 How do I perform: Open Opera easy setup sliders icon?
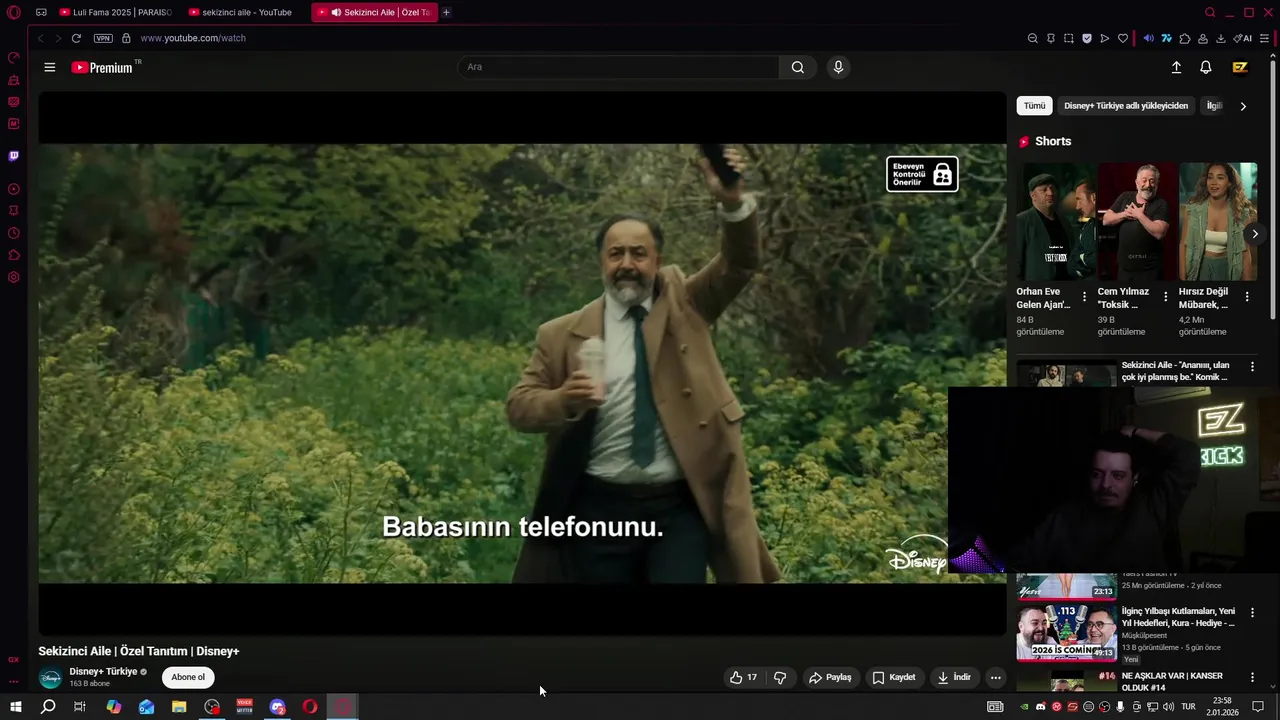point(1265,38)
